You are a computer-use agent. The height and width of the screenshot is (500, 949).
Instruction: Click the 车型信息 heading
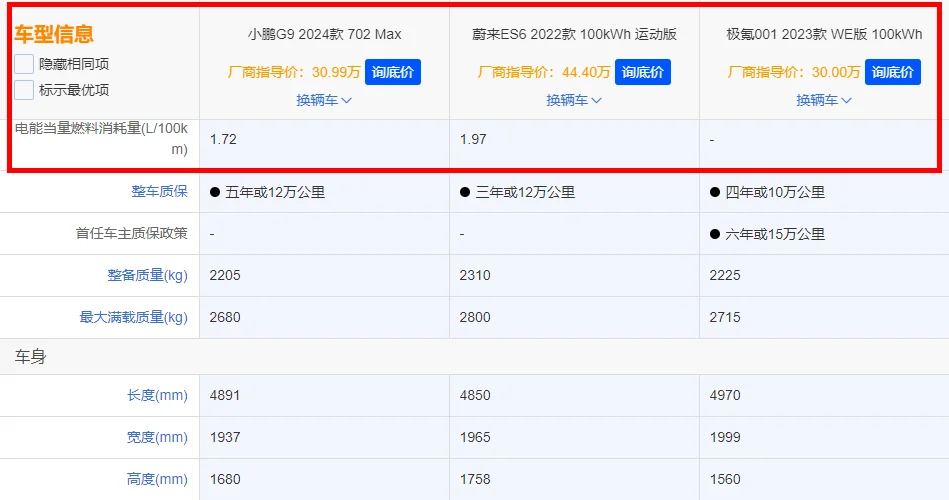54,34
